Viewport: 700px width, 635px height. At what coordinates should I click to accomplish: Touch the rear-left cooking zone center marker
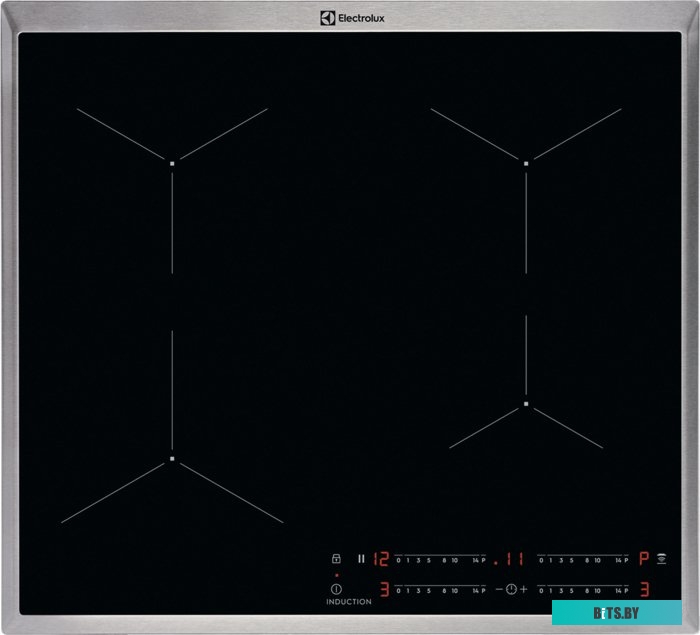172,161
